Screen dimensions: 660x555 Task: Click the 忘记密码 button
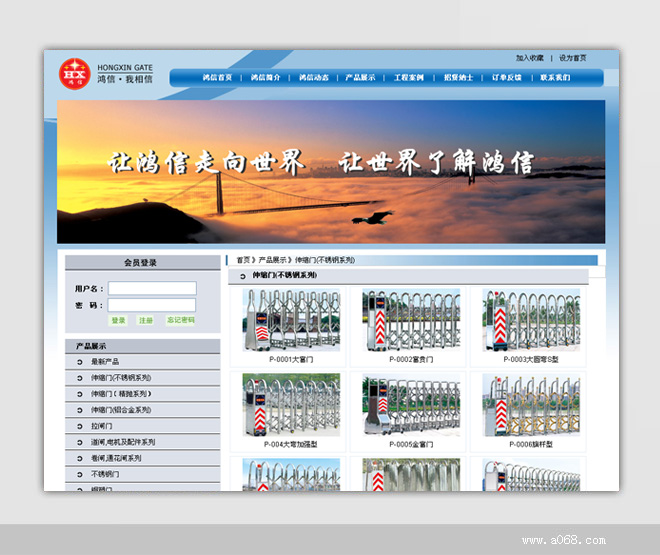181,320
